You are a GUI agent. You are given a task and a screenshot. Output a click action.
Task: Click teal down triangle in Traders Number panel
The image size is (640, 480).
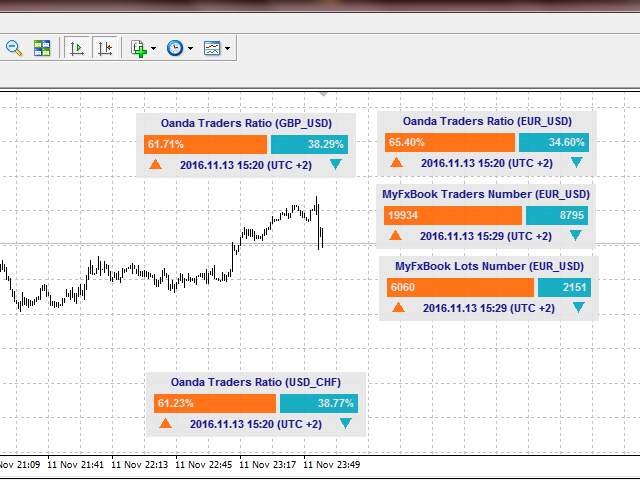576,235
